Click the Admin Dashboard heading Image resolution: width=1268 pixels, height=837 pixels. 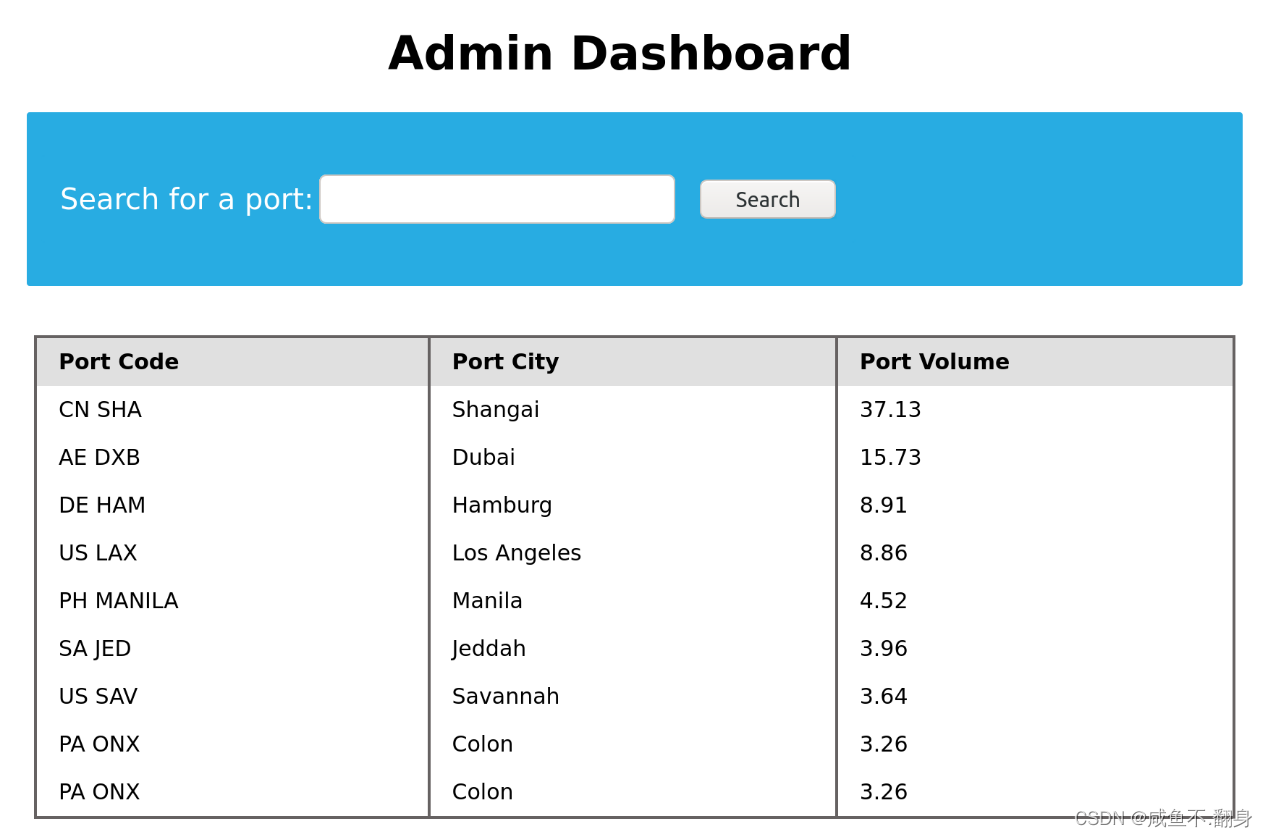pos(619,54)
